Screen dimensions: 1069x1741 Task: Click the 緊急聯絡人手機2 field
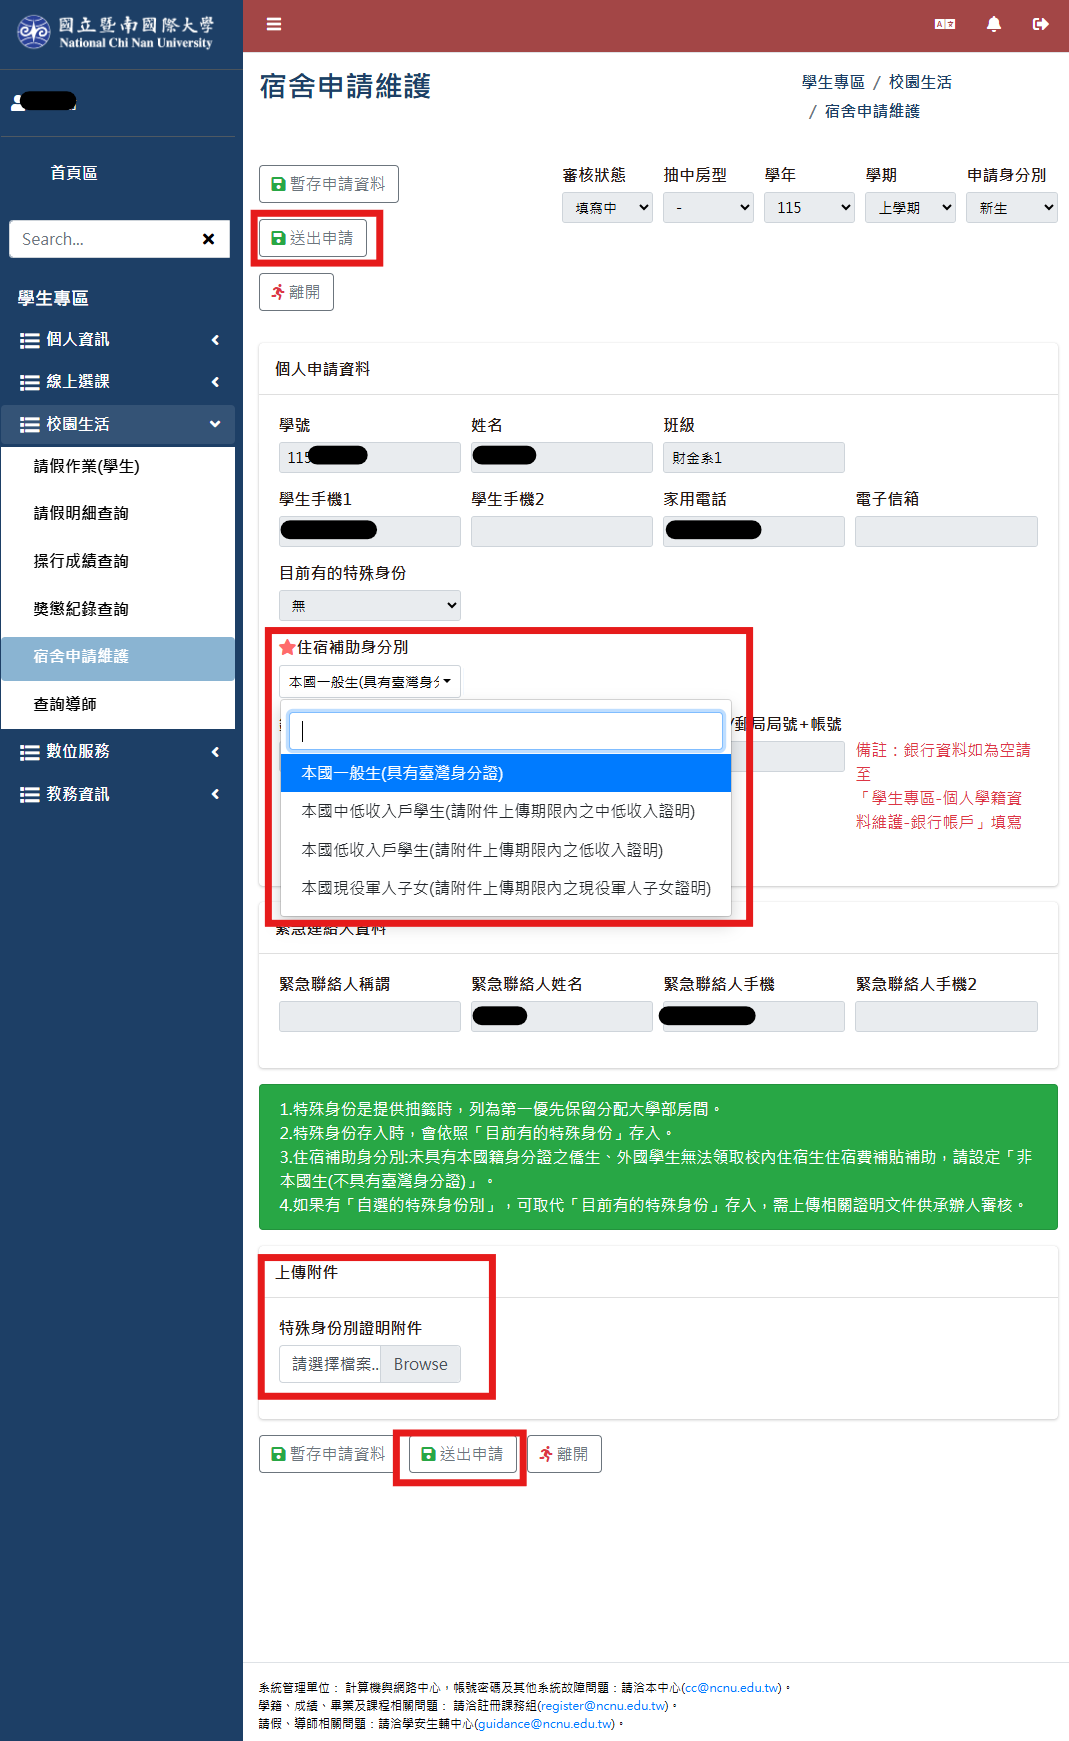[x=946, y=1016]
